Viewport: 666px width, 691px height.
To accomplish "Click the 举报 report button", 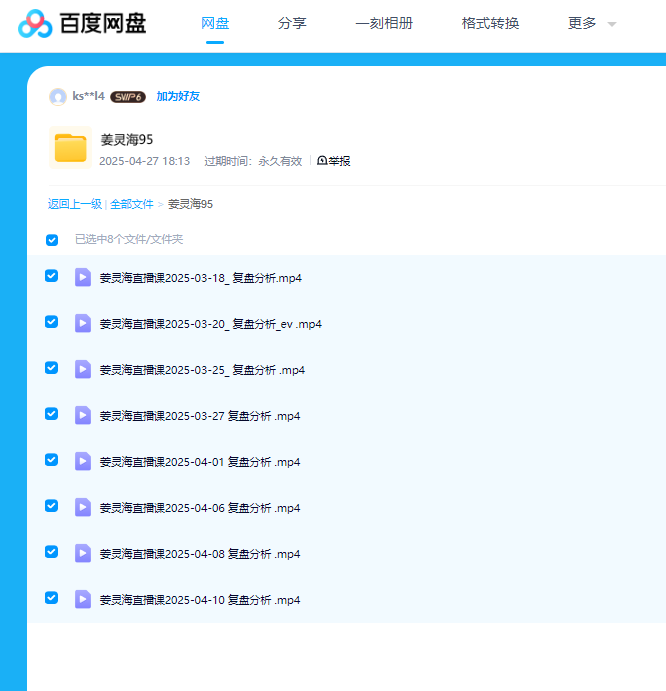I will (334, 161).
